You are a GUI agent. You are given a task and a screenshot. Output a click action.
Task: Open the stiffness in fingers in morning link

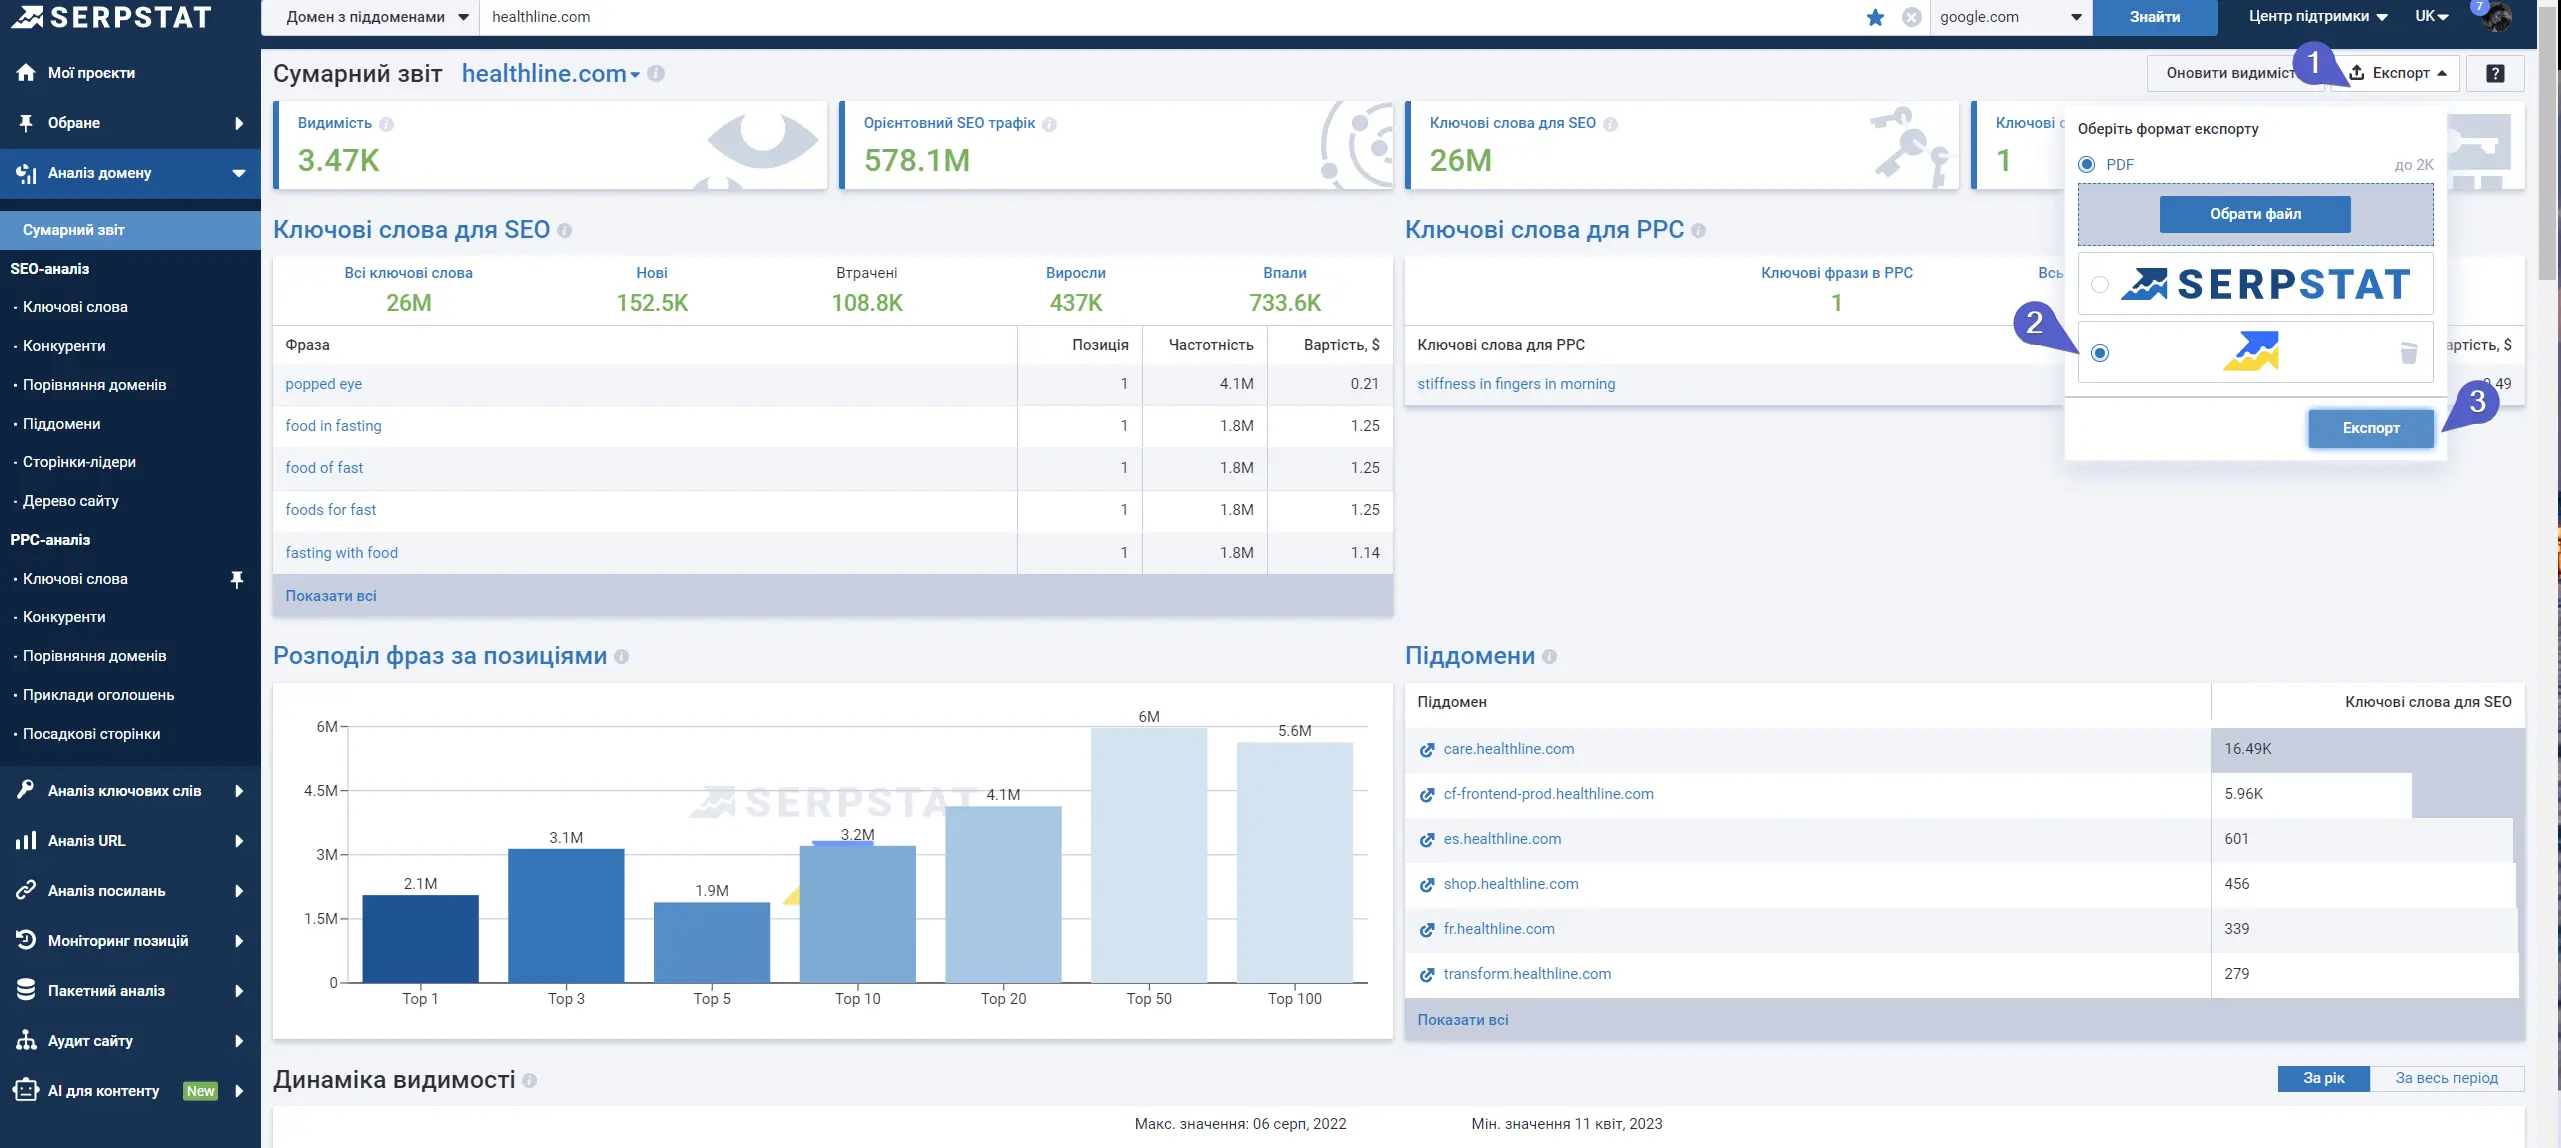pos(1516,384)
